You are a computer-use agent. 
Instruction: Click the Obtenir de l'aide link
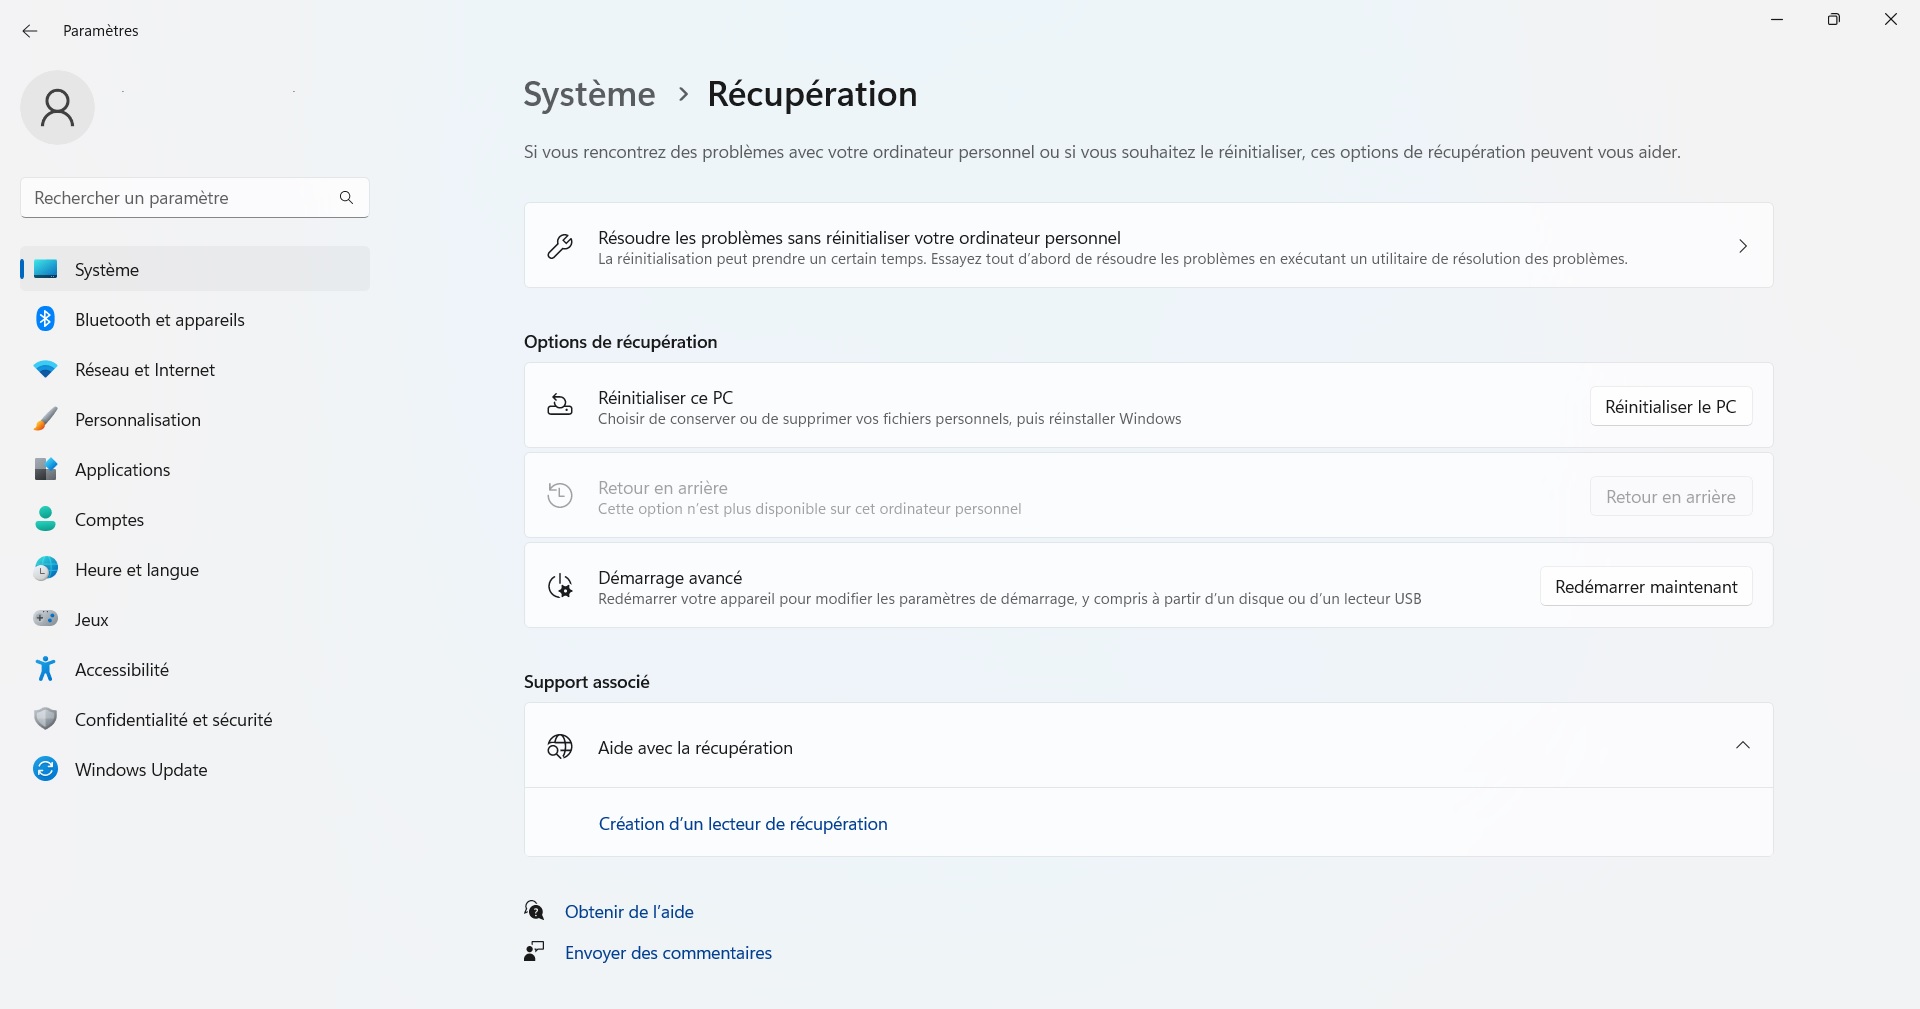click(629, 912)
